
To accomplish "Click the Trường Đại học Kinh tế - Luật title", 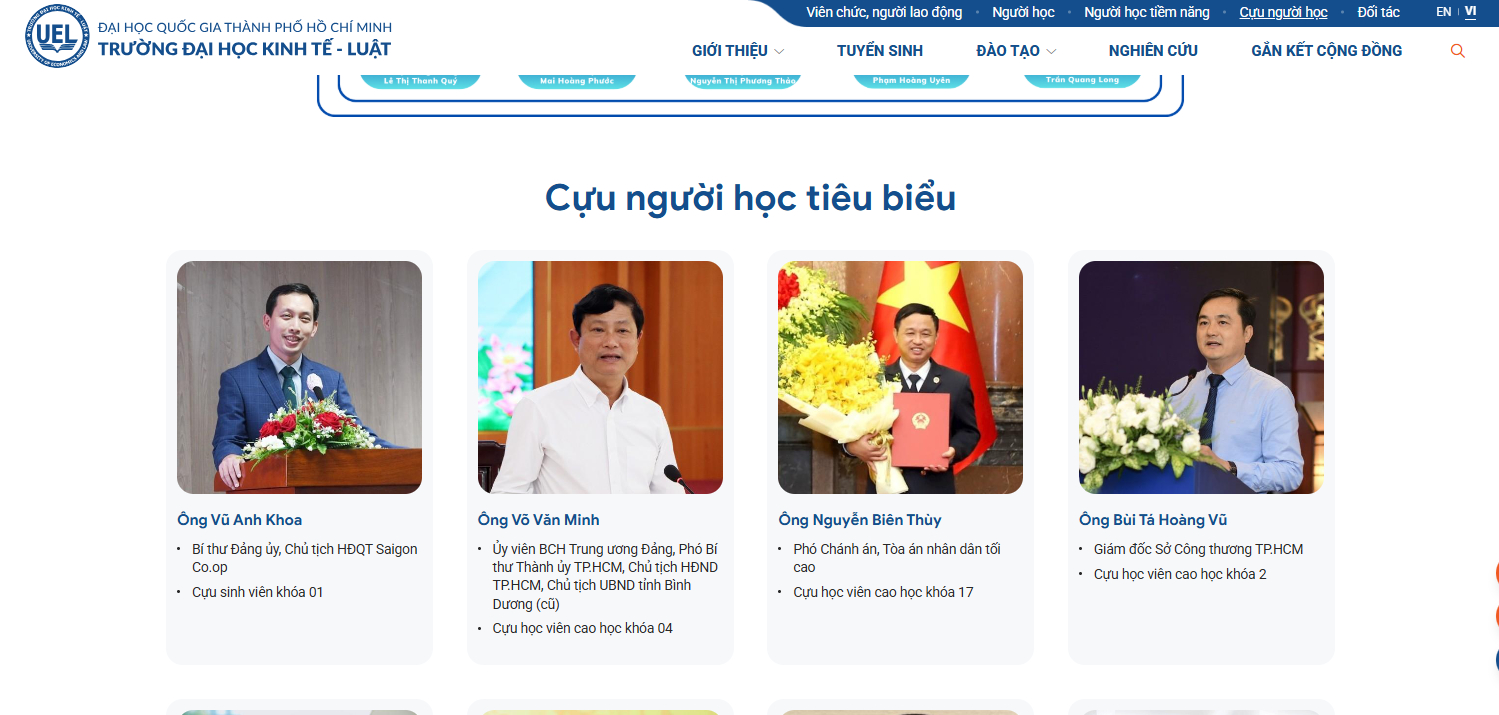I will point(245,48).
